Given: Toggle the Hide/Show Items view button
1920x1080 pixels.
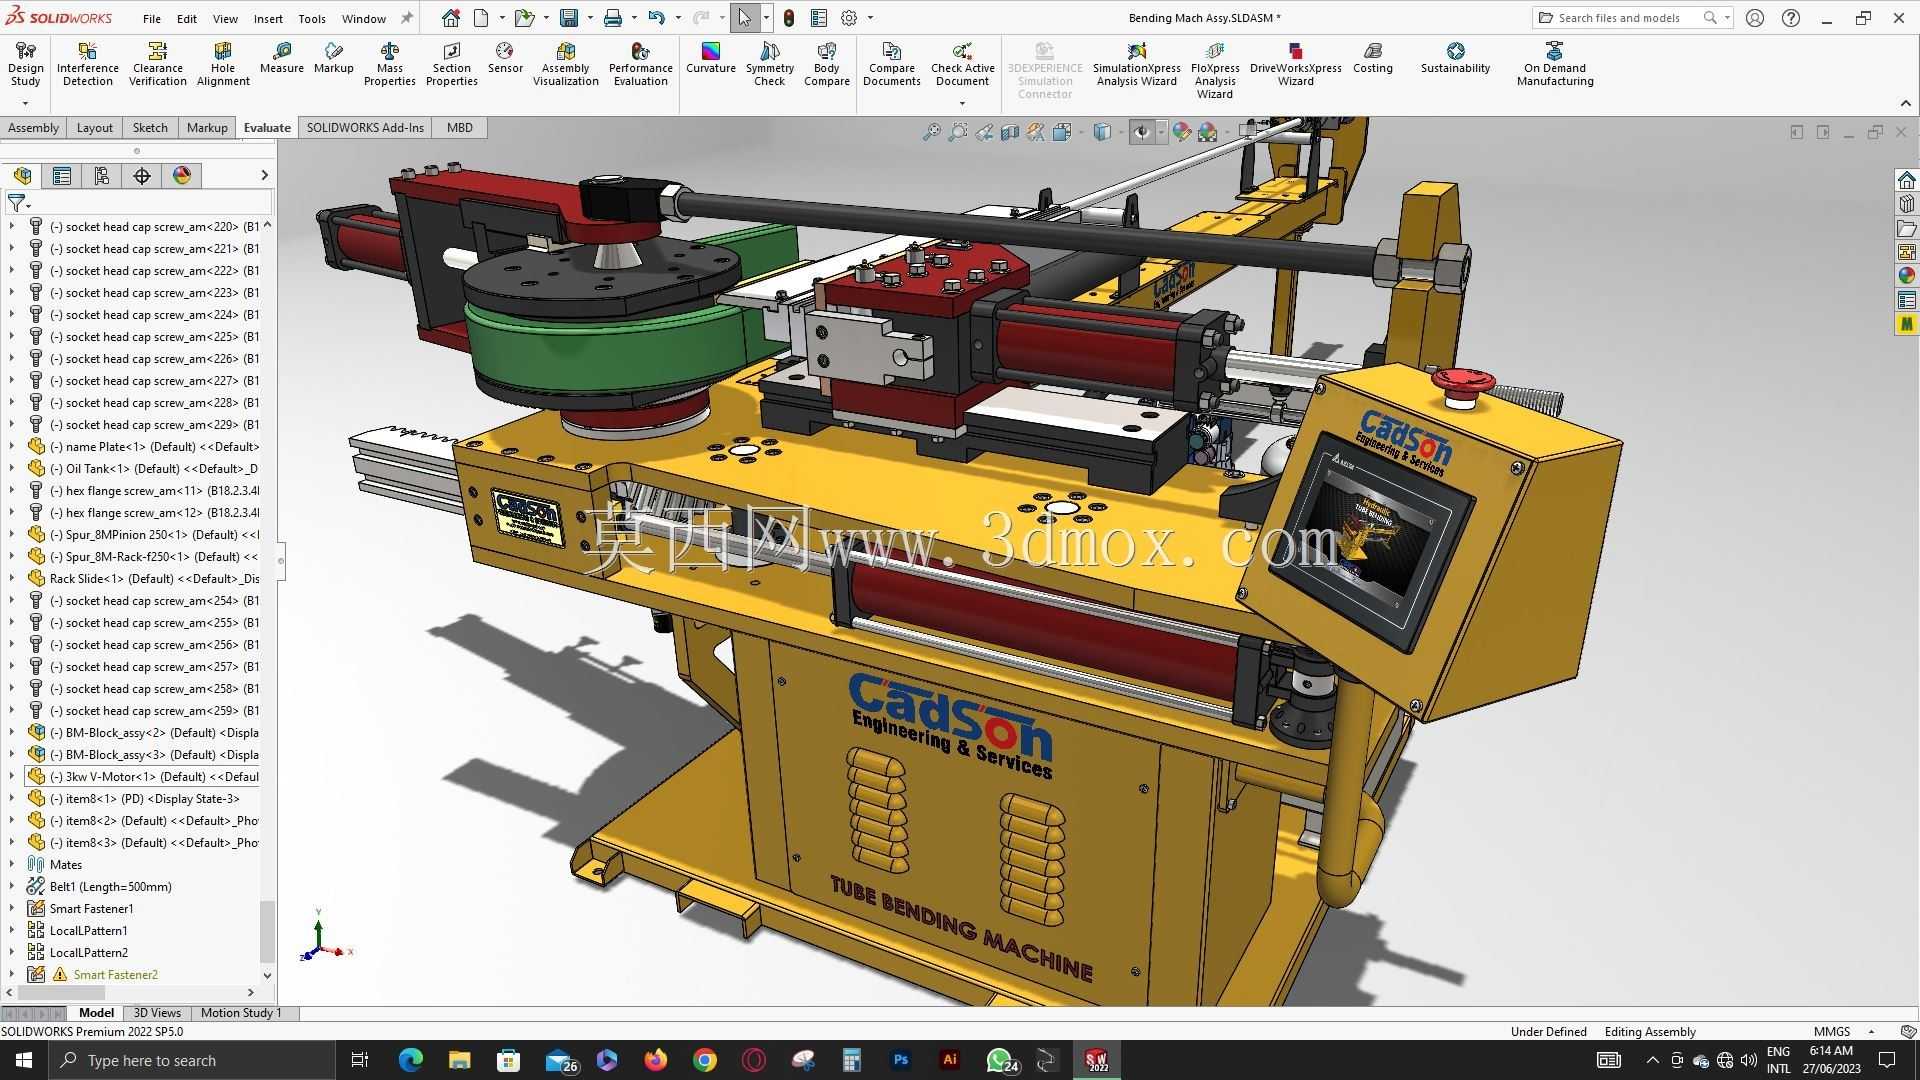Looking at the screenshot, I should pyautogui.click(x=1142, y=132).
